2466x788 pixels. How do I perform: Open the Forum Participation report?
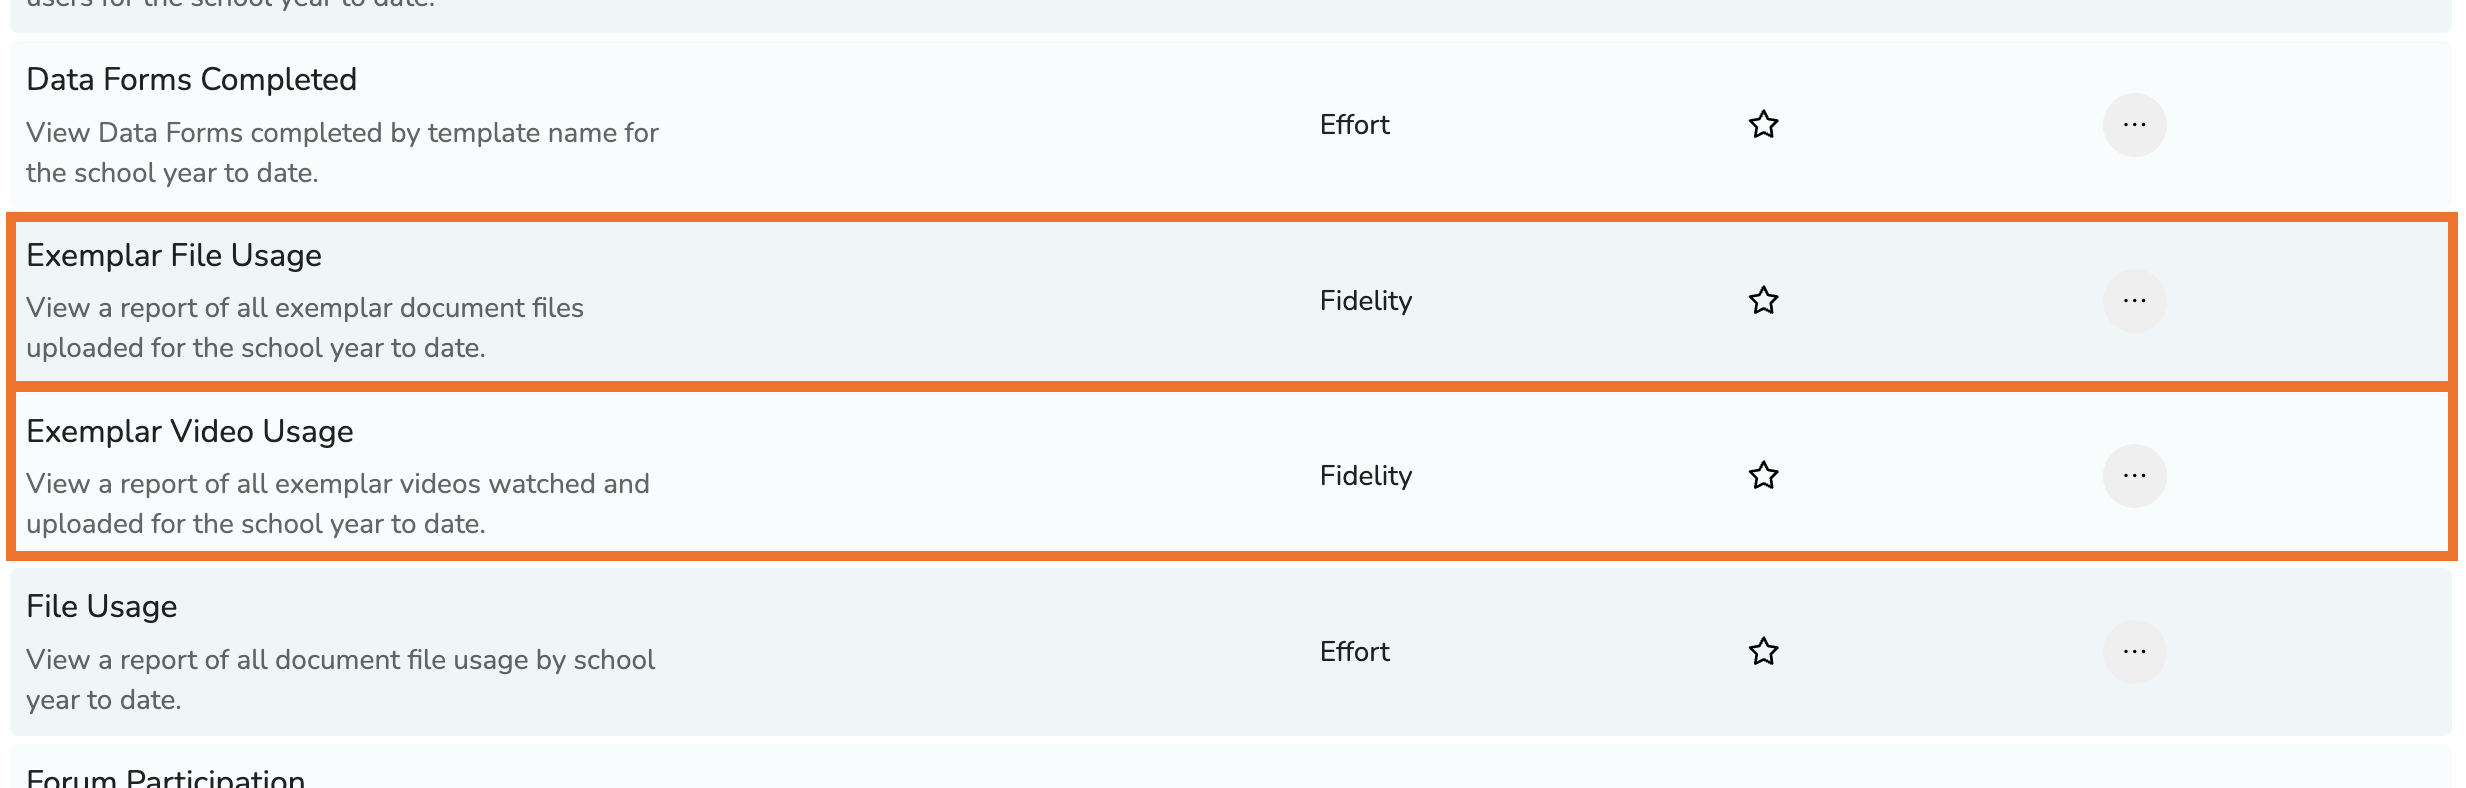tap(166, 778)
